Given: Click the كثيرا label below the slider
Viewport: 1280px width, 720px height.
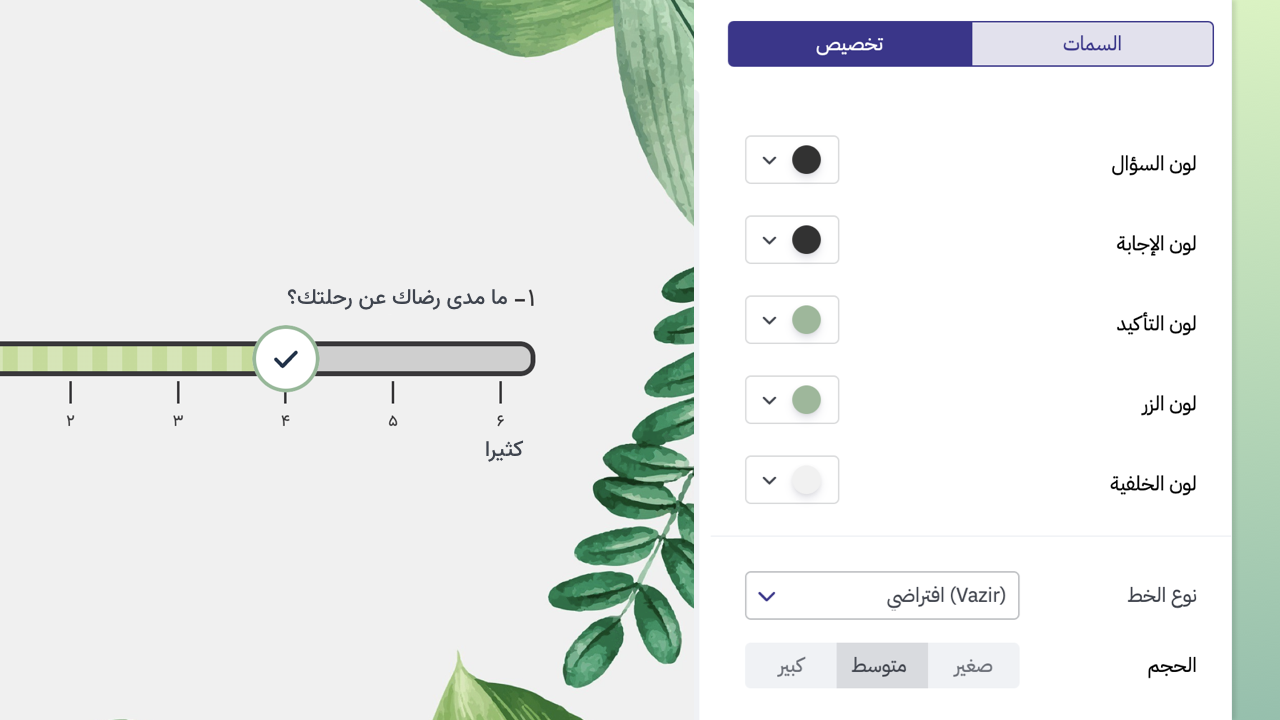Looking at the screenshot, I should [504, 449].
